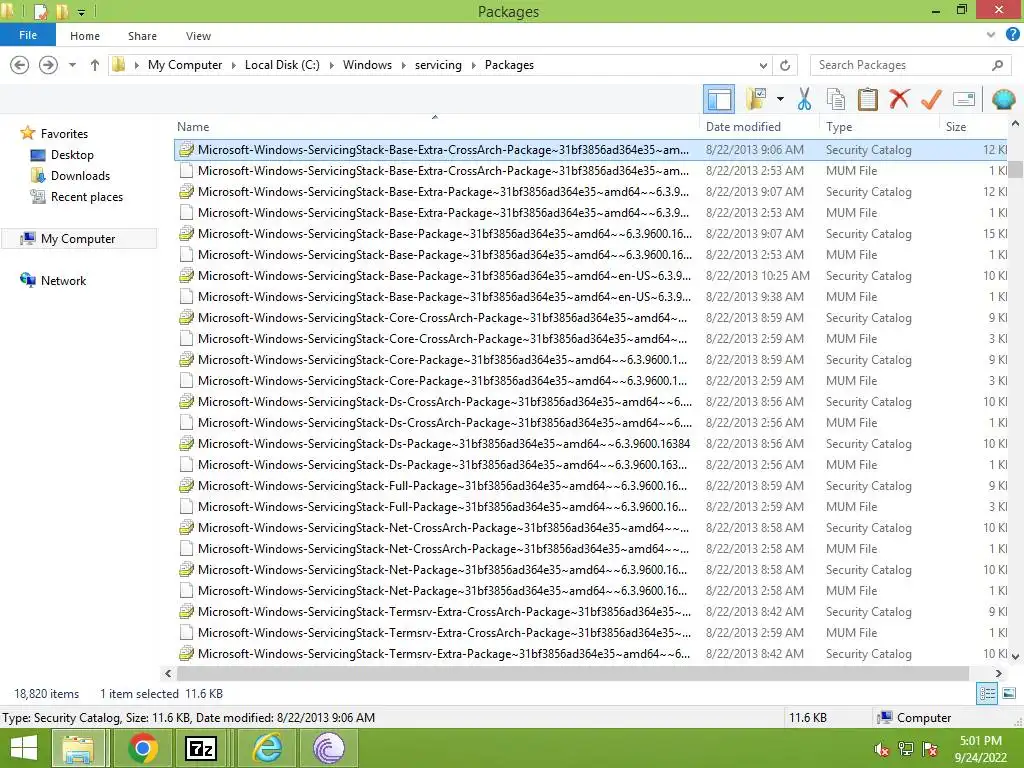Select Favorites in the navigation pane
Screen dimensions: 1024x768
[x=64, y=133]
